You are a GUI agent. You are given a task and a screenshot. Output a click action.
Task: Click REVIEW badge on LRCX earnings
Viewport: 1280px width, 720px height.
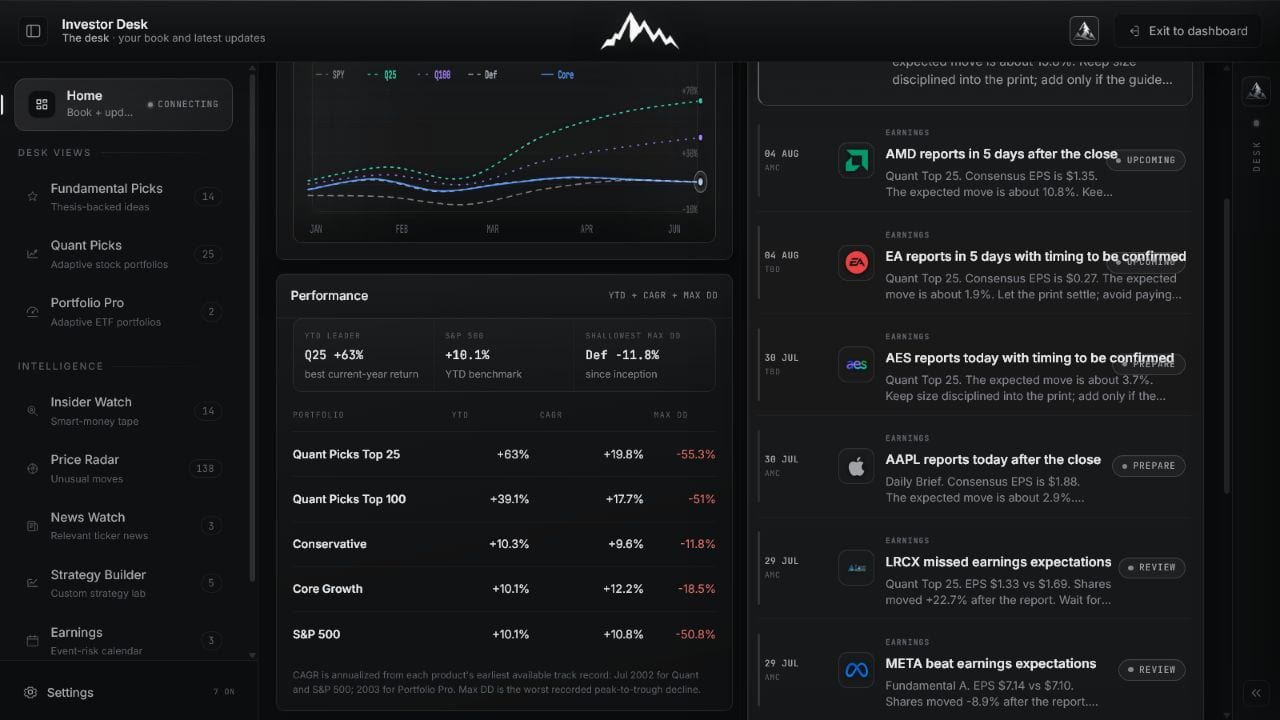1151,568
